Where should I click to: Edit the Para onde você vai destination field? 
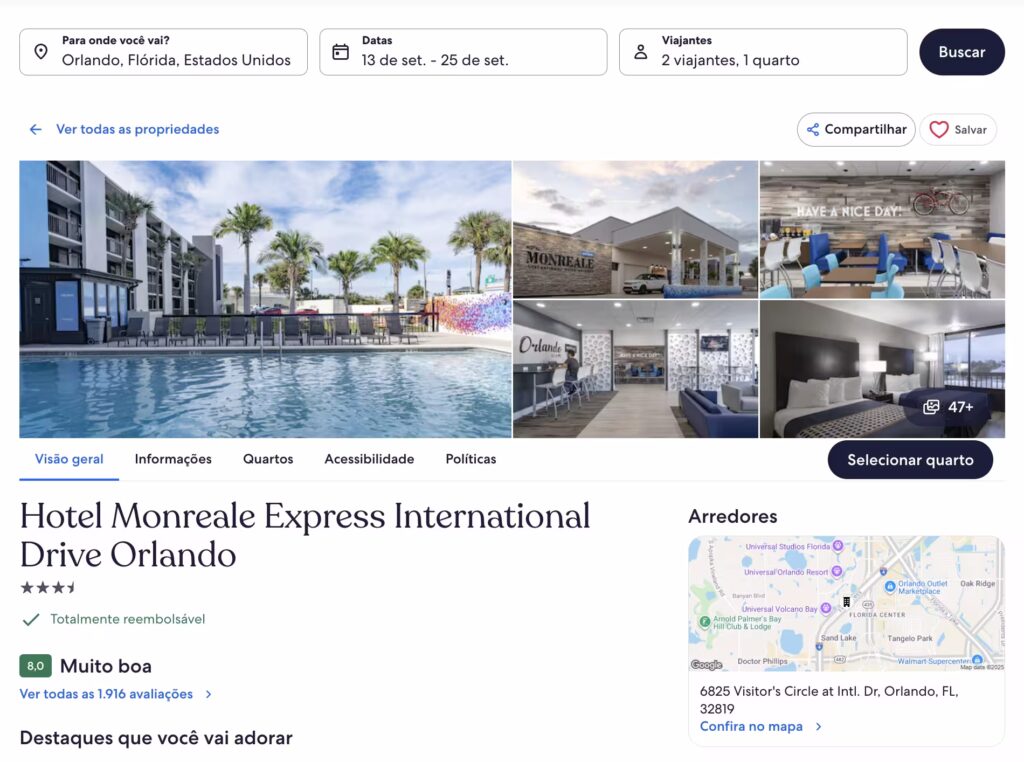pyautogui.click(x=163, y=52)
